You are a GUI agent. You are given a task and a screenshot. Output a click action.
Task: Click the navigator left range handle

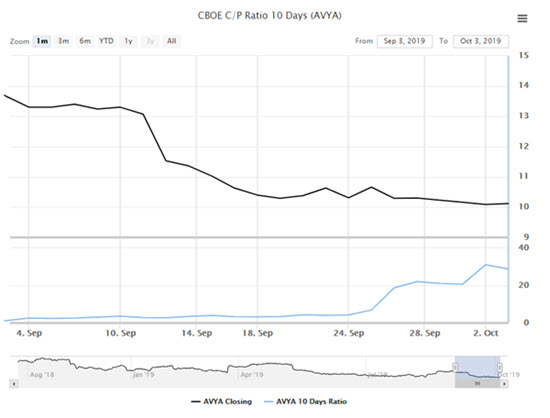point(455,367)
